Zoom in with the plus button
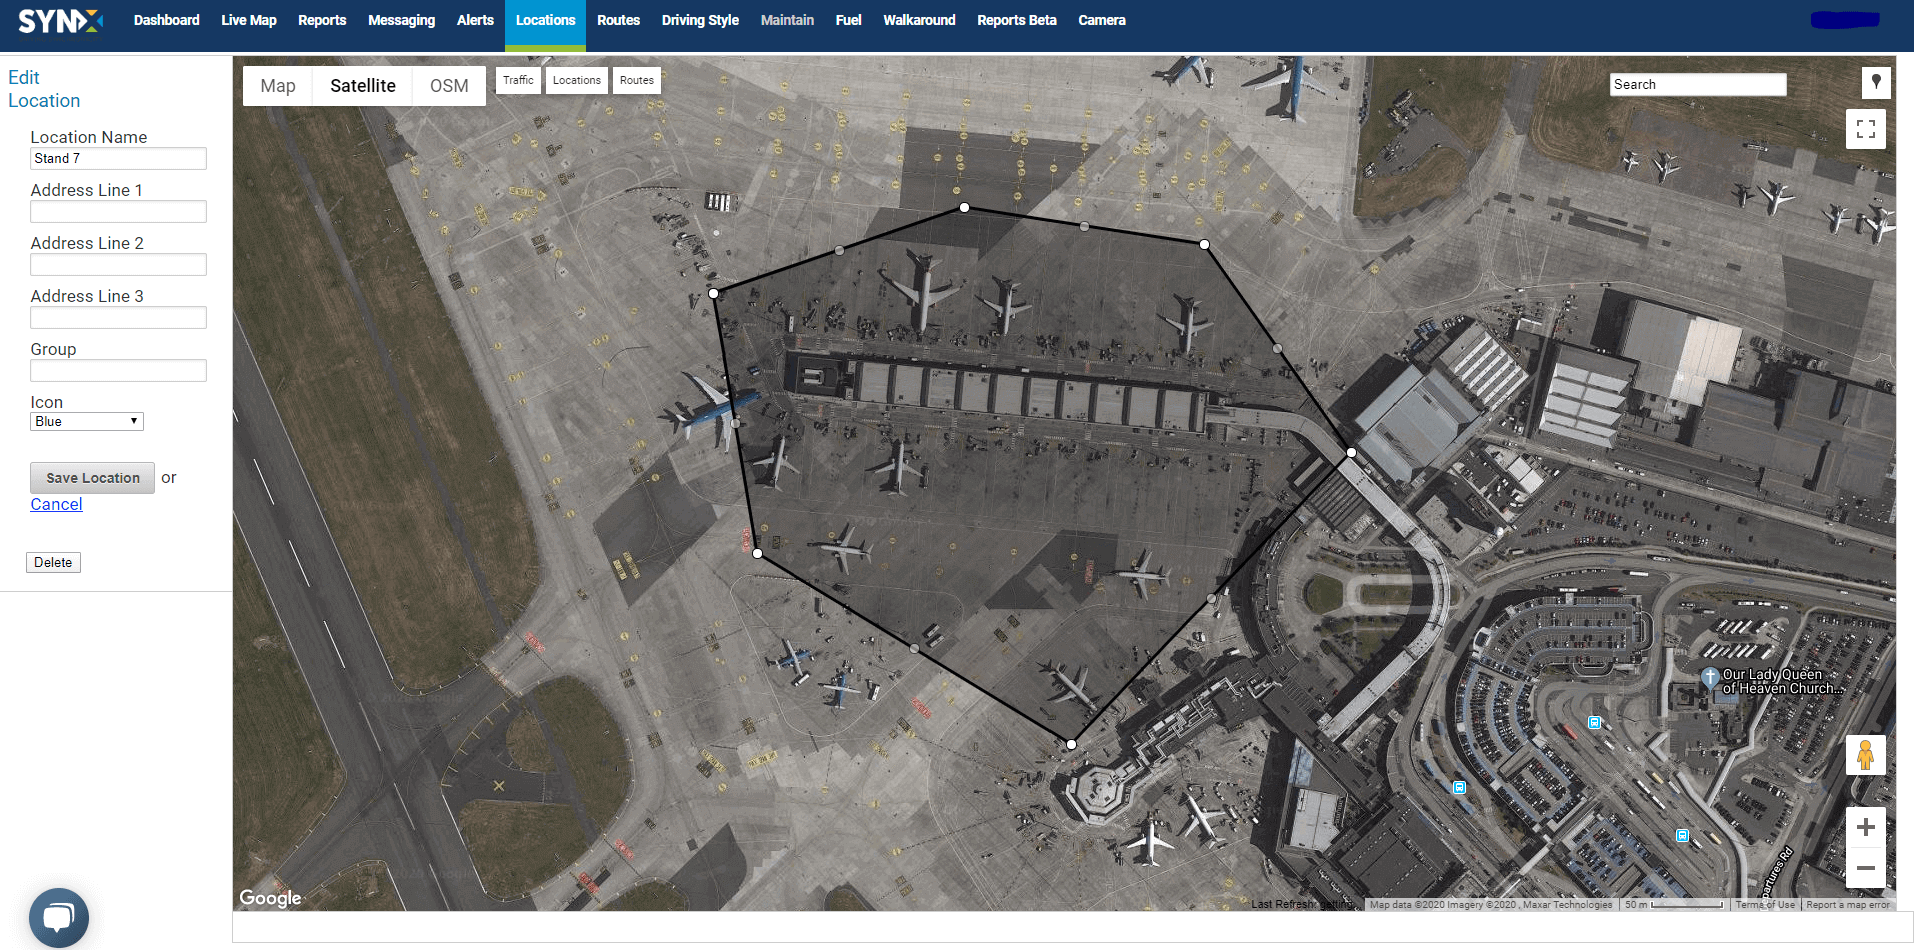This screenshot has height=950, width=1914. 1865,827
